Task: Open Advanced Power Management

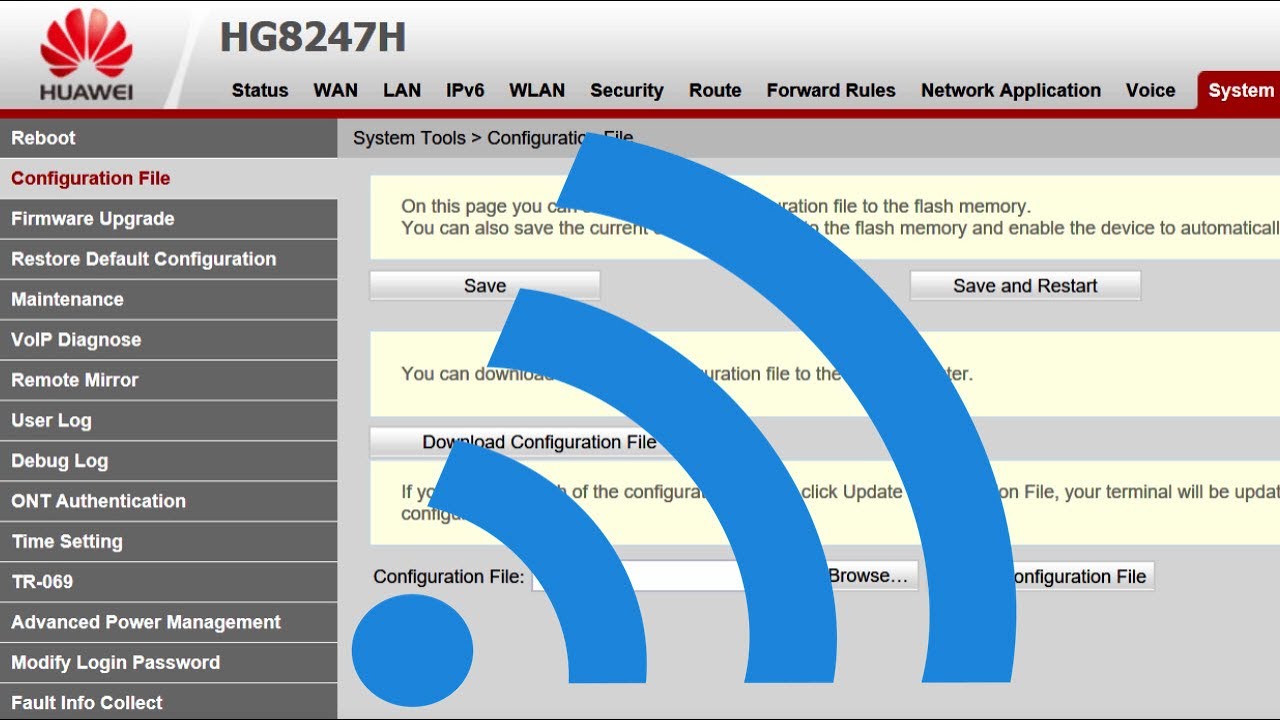Action: point(168,622)
